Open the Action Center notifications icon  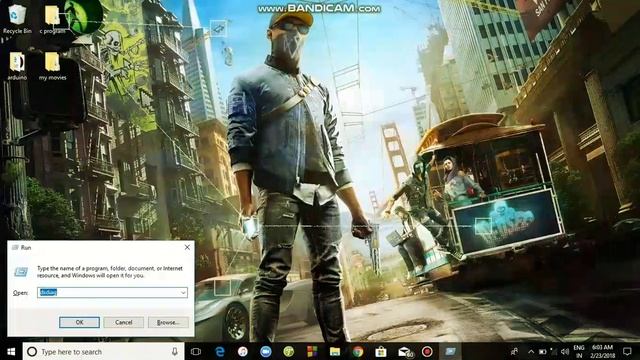coord(628,351)
